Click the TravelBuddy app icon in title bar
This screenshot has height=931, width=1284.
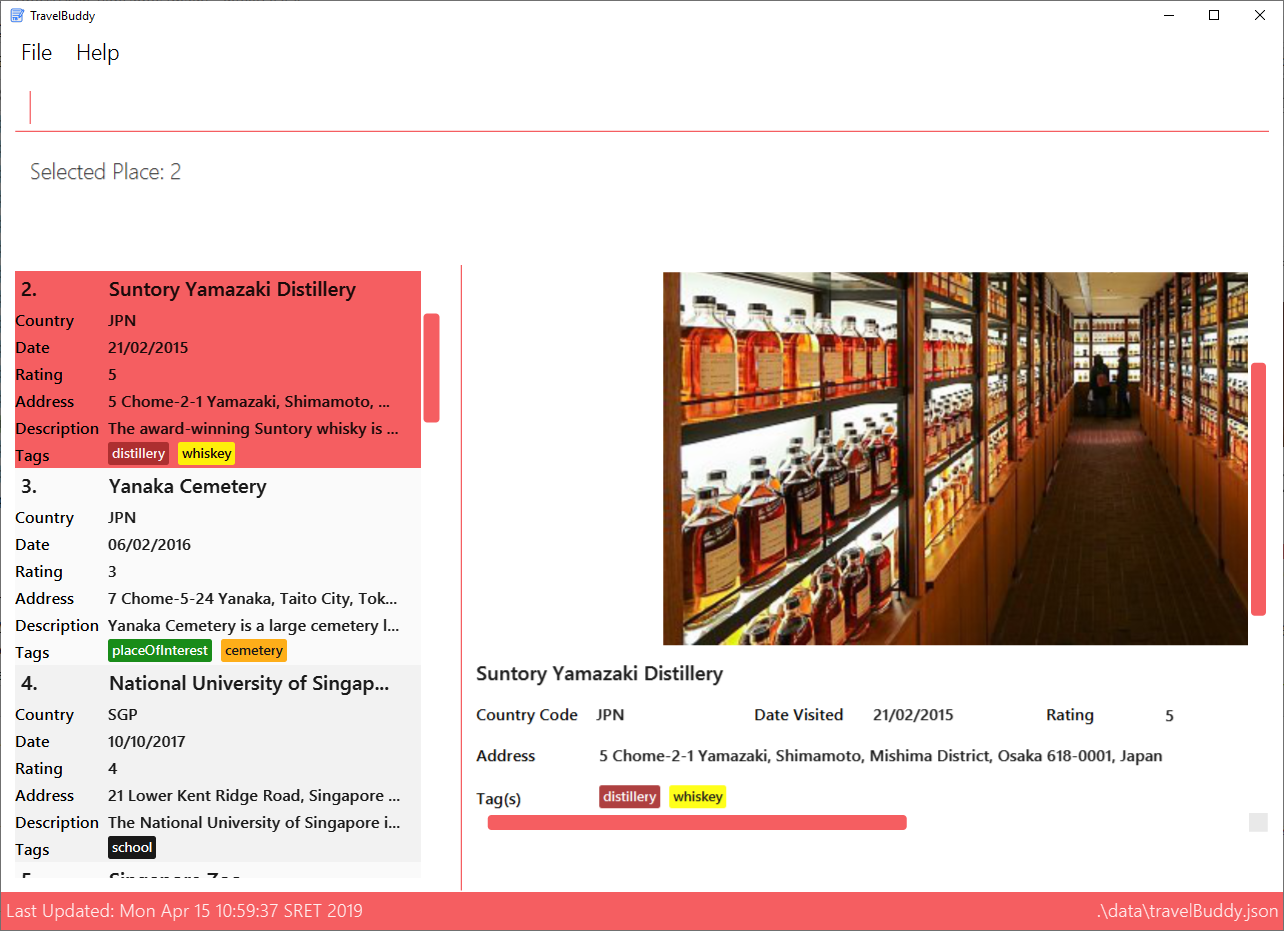tap(17, 16)
